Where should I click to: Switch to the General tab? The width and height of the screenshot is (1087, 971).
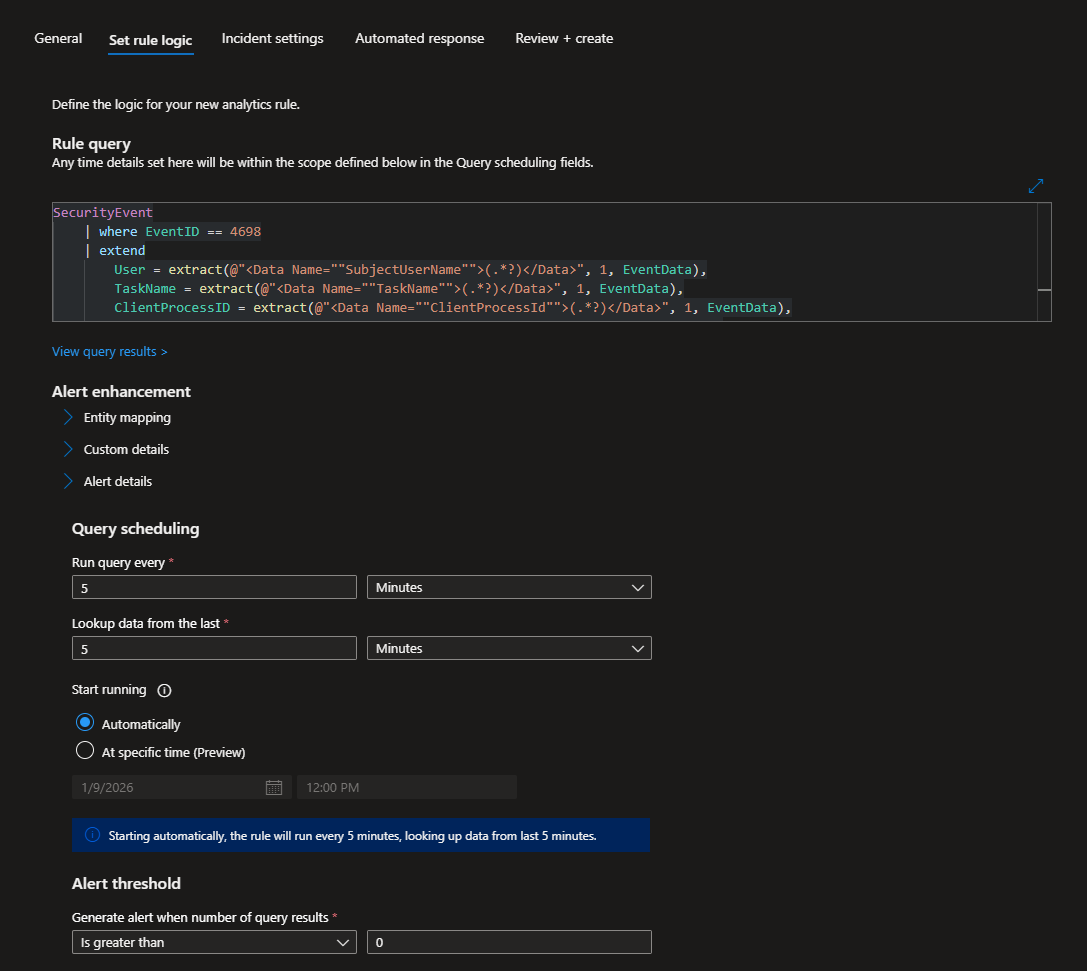pyautogui.click(x=58, y=38)
